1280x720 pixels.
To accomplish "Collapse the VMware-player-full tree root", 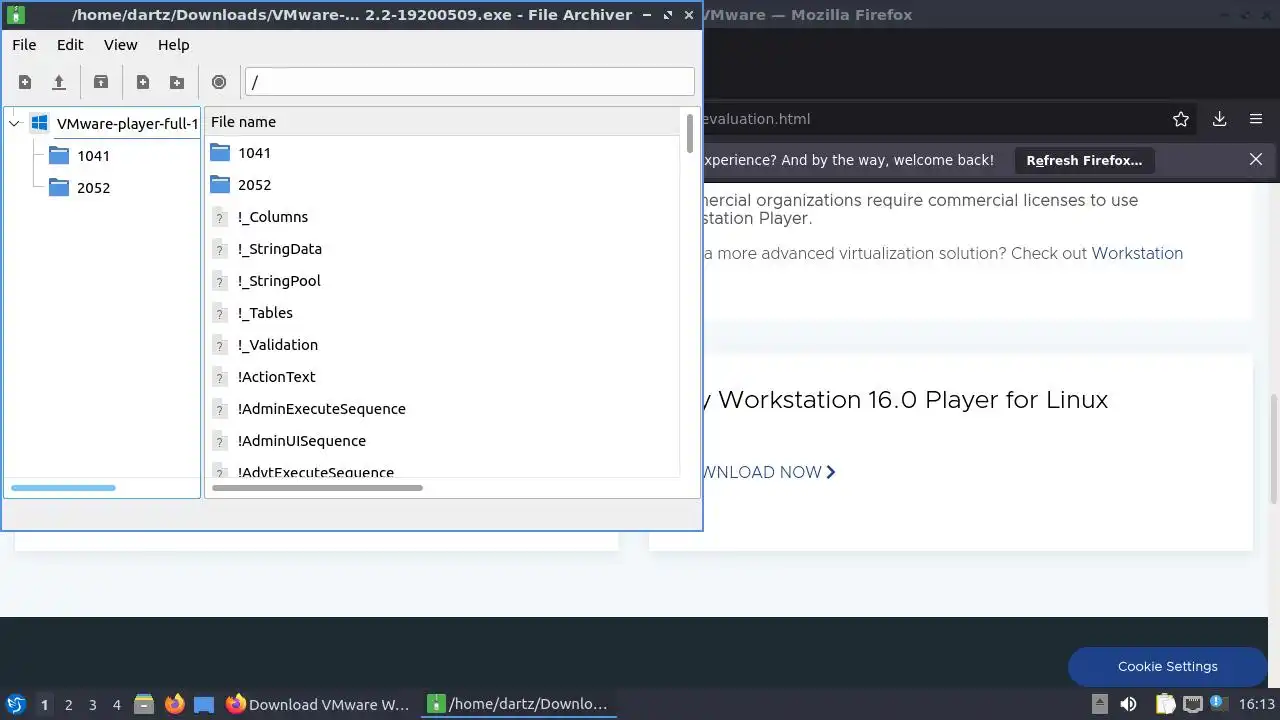I will (x=15, y=124).
